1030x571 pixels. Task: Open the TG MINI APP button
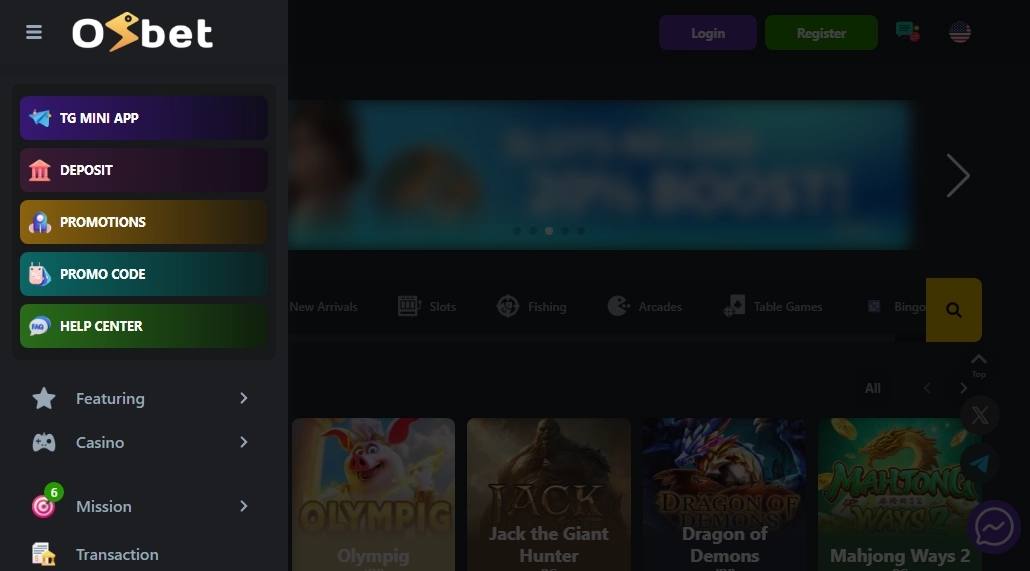[x=144, y=118]
